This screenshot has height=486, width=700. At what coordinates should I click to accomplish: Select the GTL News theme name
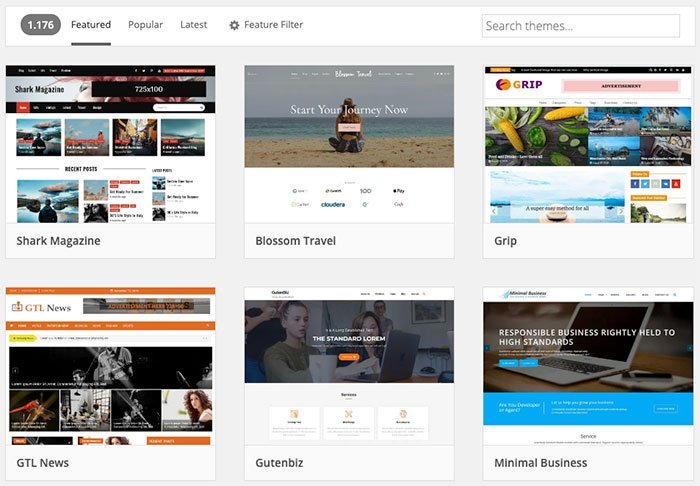coord(42,463)
